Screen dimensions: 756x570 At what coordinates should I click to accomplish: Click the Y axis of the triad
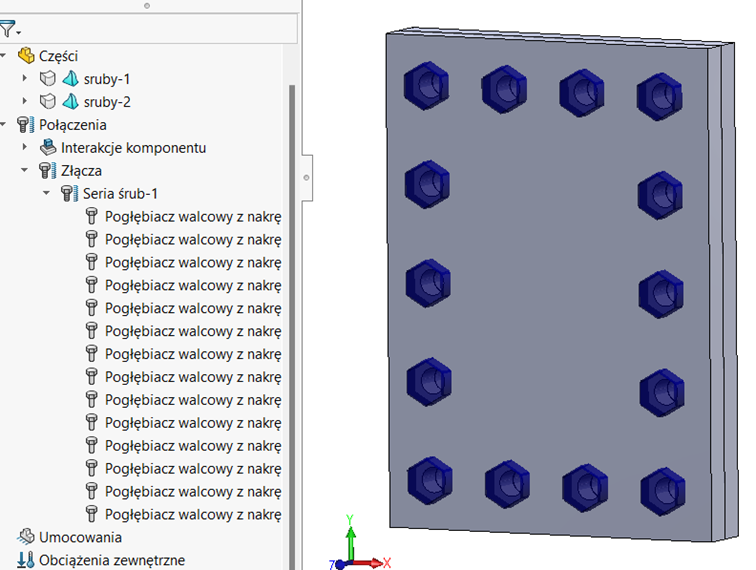point(351,542)
